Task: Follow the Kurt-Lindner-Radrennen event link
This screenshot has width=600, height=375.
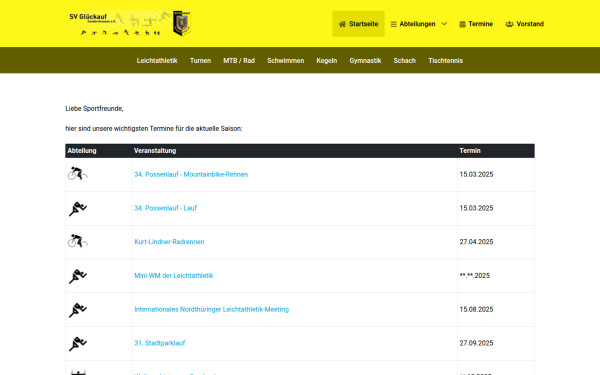Action: click(x=169, y=242)
